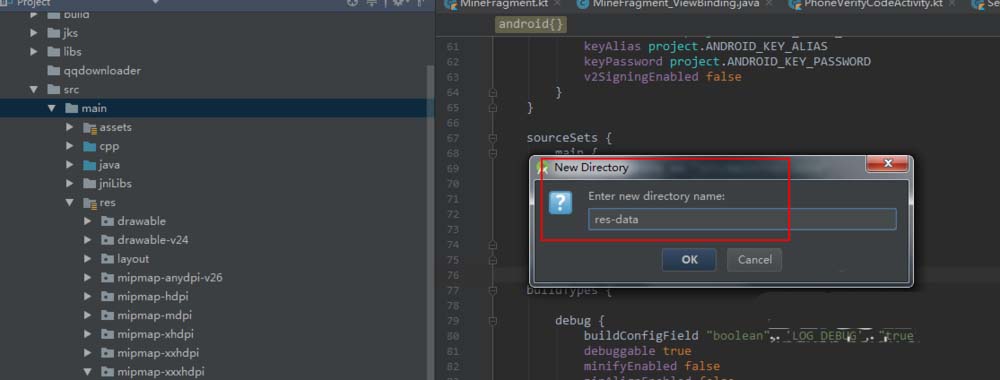Select the qqdownloader tree row label
This screenshot has width=1000, height=380.
[x=102, y=70]
